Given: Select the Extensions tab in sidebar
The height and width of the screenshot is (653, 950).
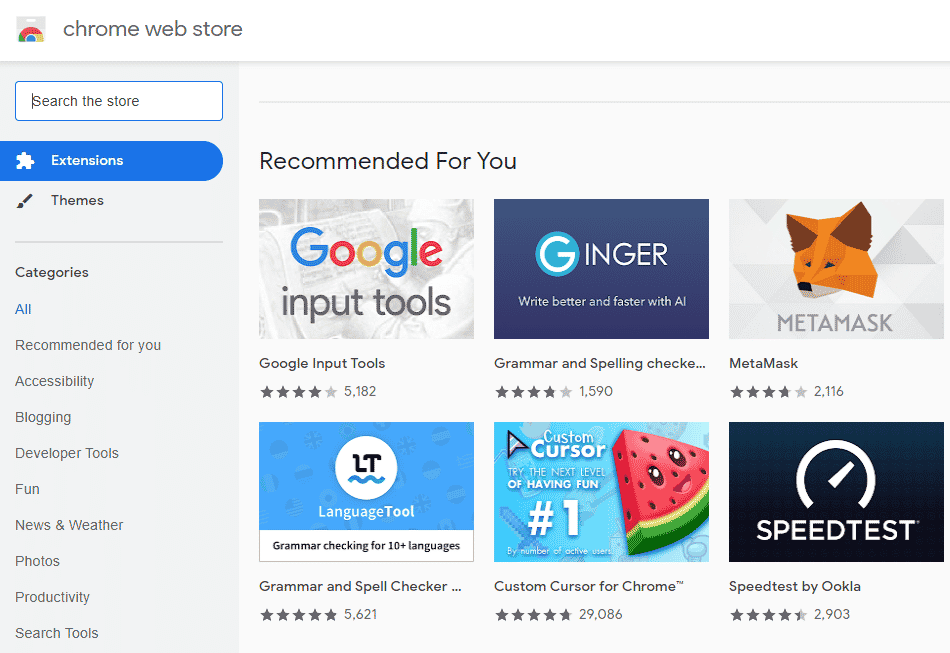Looking at the screenshot, I should (87, 161).
